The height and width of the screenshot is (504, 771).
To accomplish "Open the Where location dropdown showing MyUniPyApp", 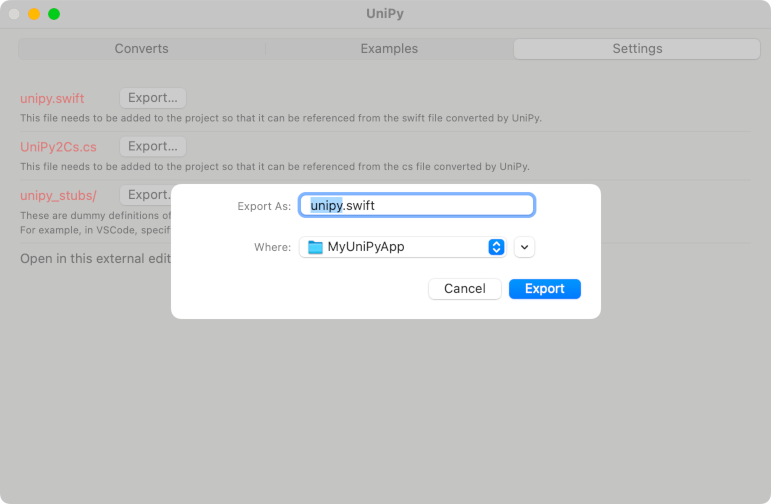I will [402, 247].
